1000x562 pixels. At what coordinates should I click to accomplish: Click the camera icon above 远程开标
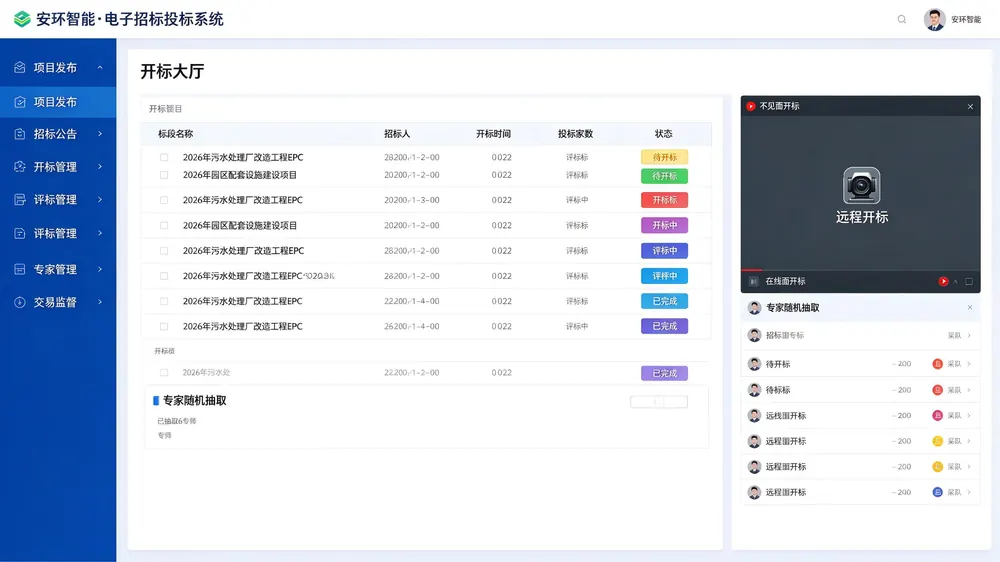[862, 186]
